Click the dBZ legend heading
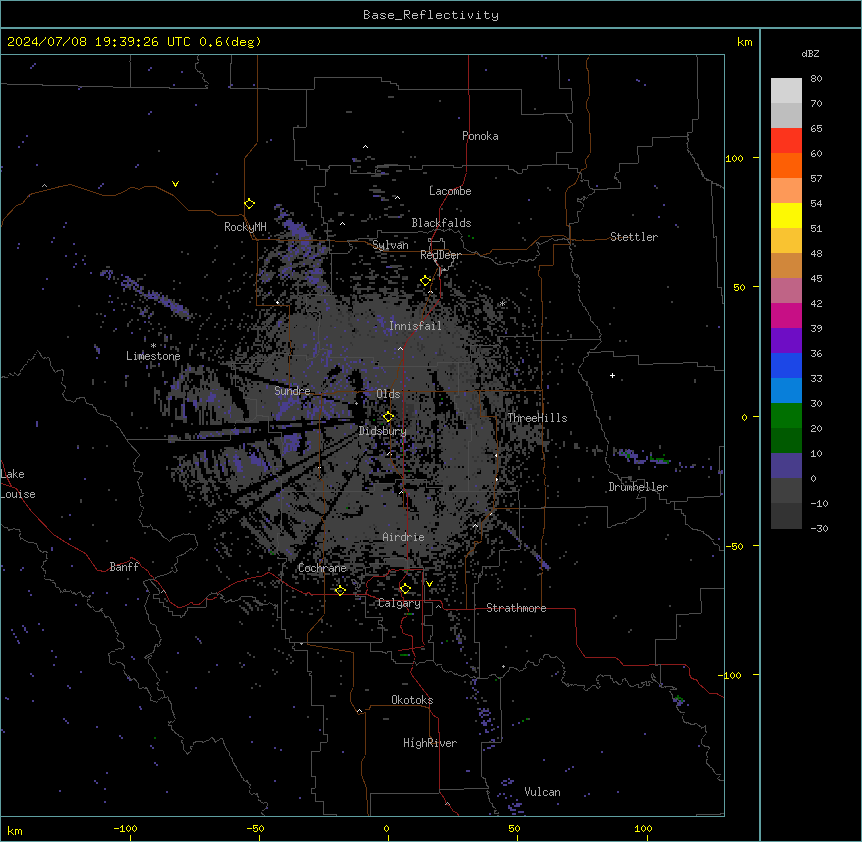This screenshot has height=842, width=862. (810, 54)
